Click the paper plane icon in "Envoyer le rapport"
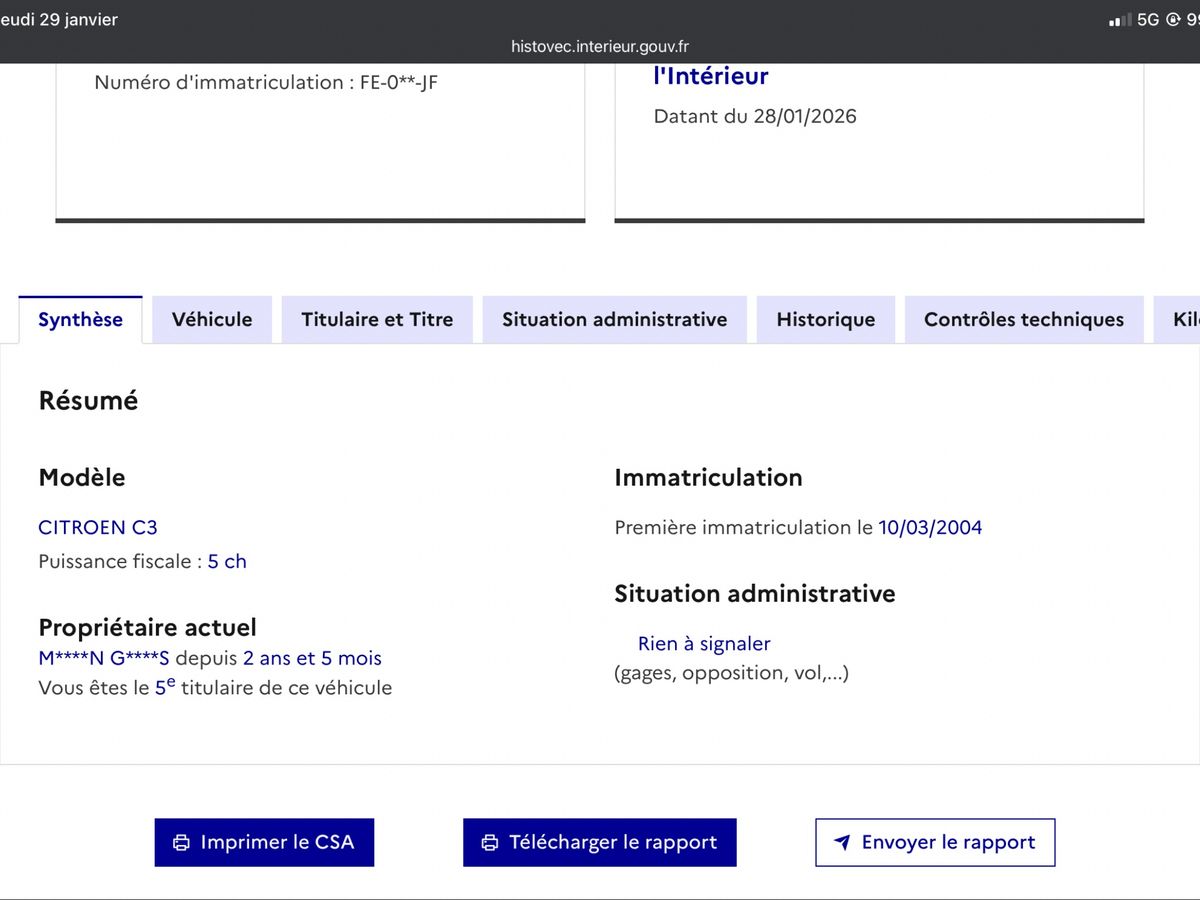This screenshot has width=1200, height=900. 842,842
